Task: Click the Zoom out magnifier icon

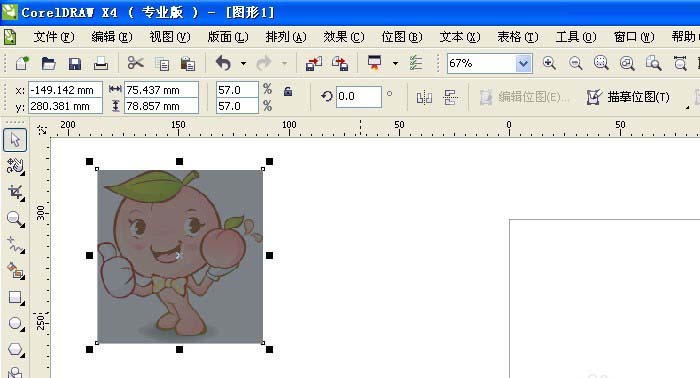Action: click(575, 63)
